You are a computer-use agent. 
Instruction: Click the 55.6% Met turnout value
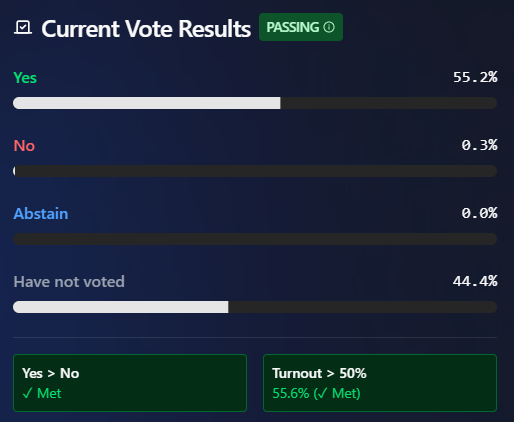click(x=316, y=394)
